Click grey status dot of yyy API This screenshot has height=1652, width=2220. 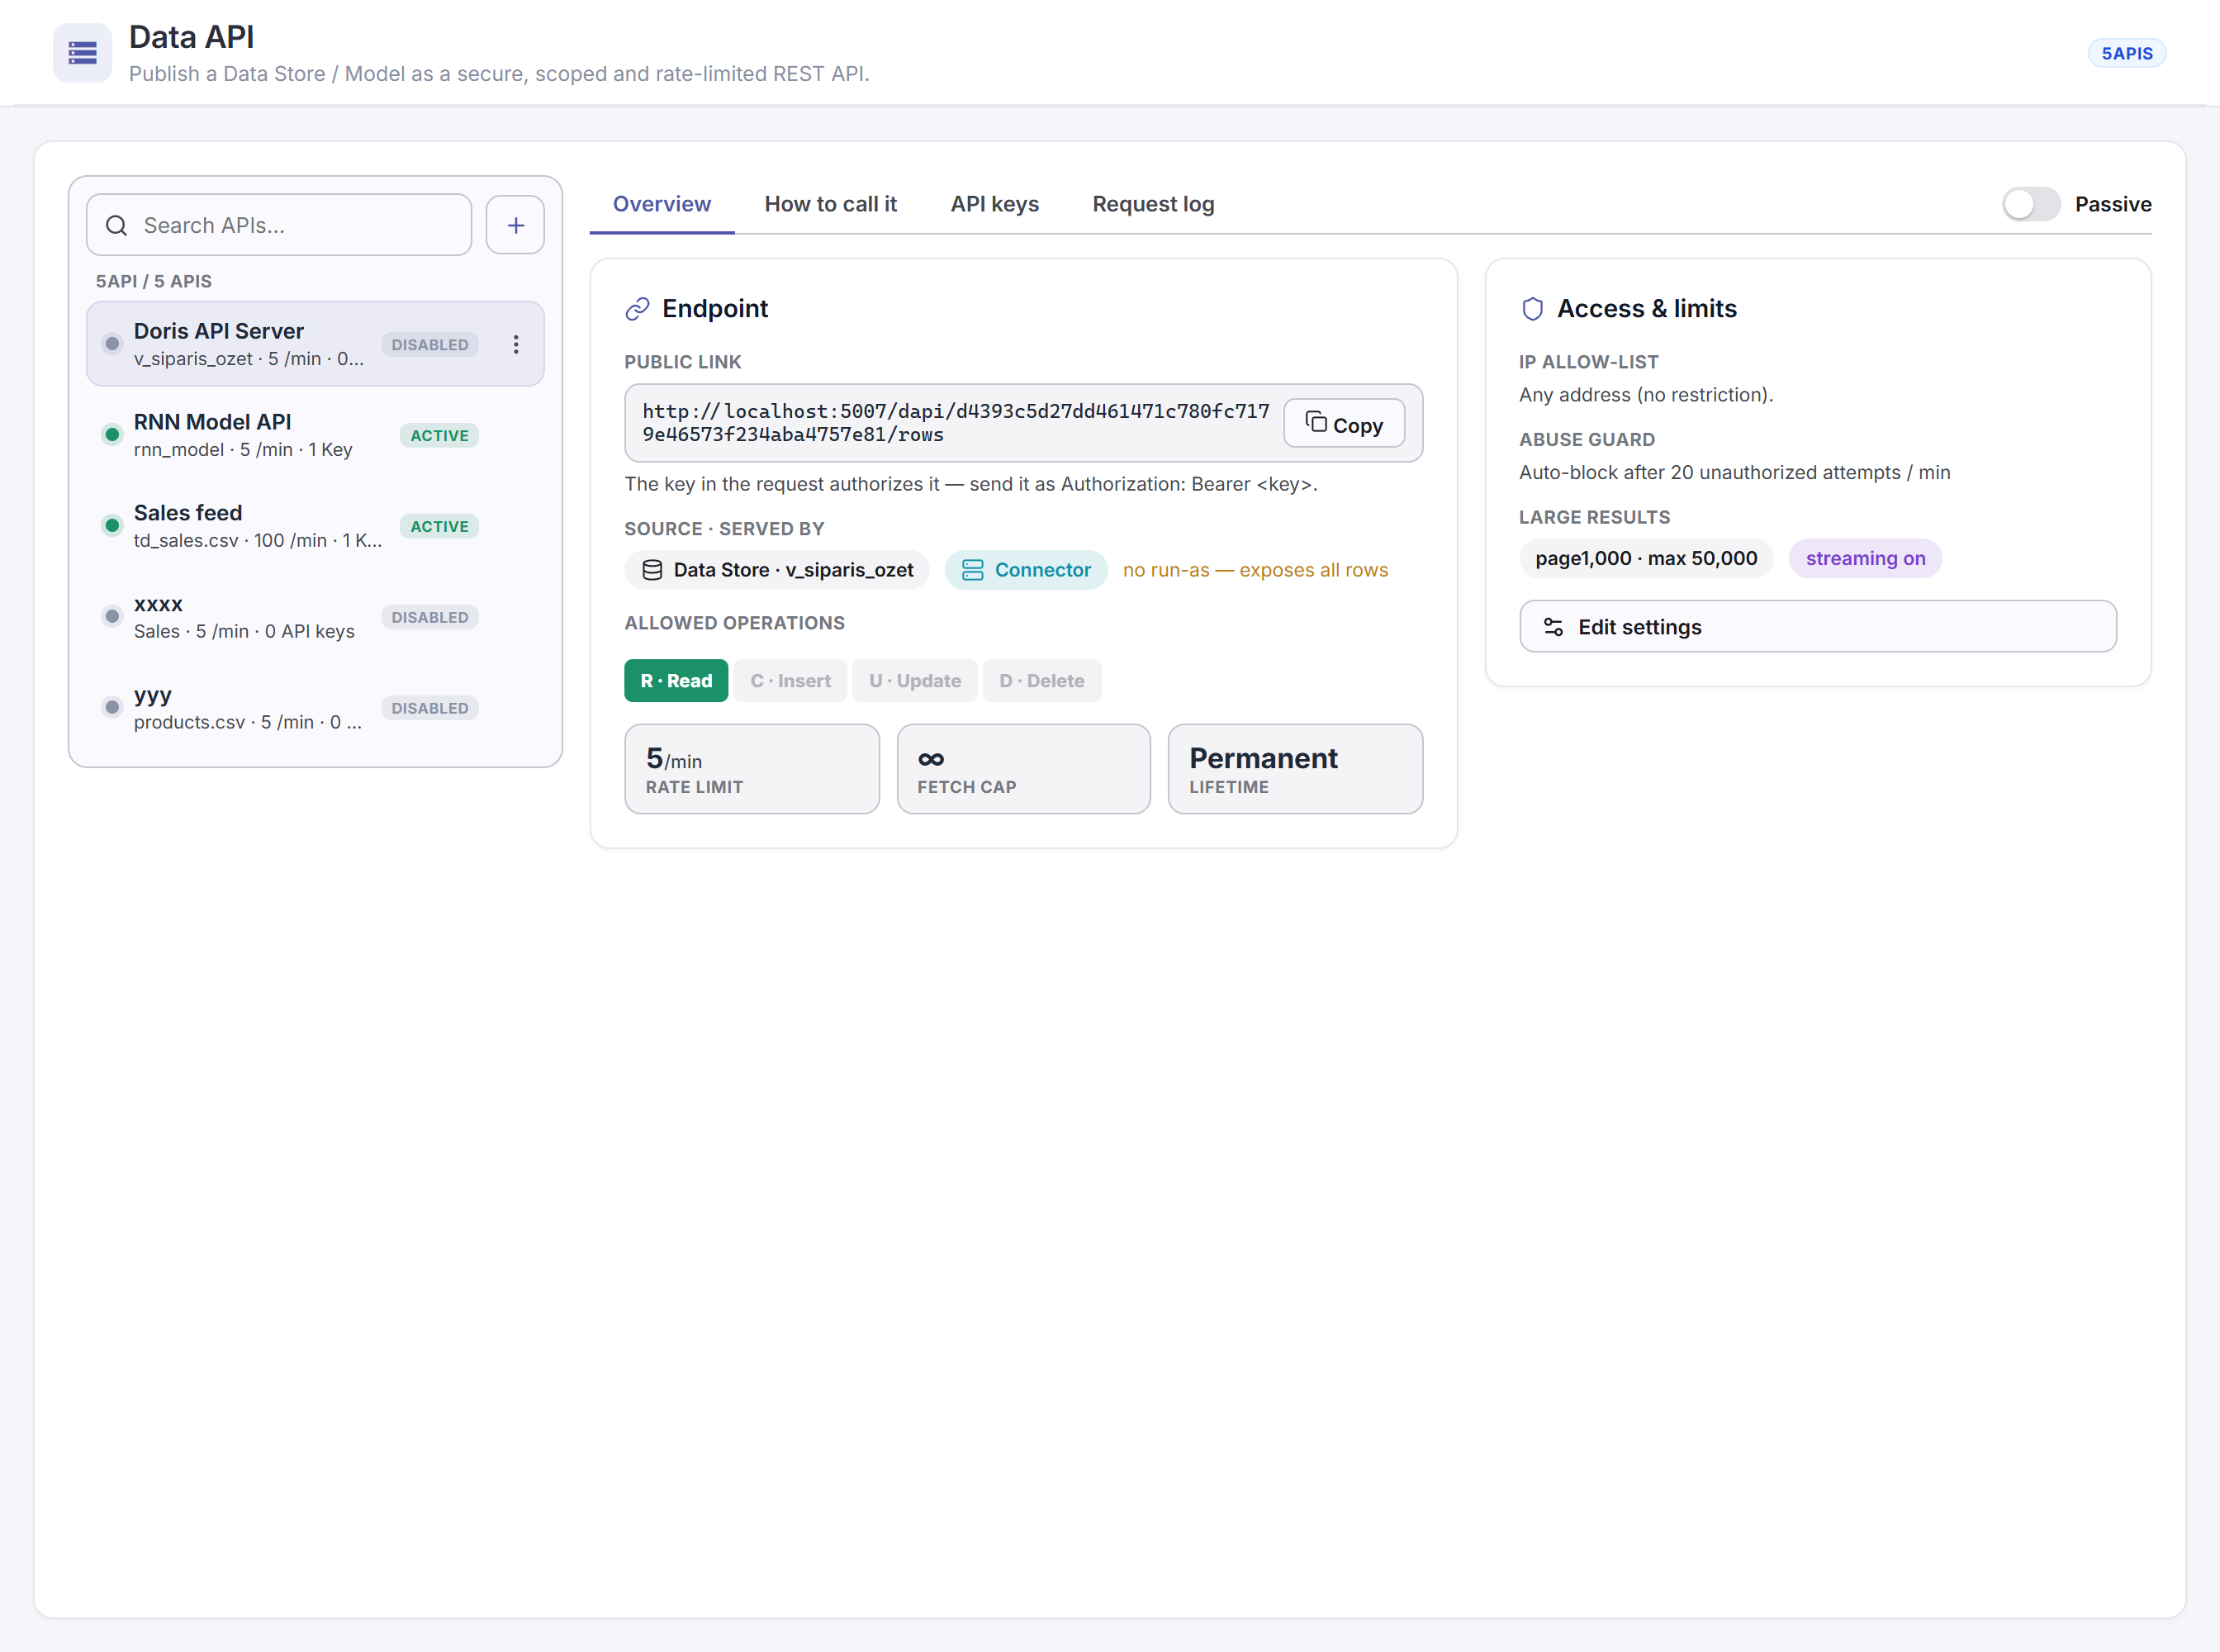pyautogui.click(x=112, y=708)
